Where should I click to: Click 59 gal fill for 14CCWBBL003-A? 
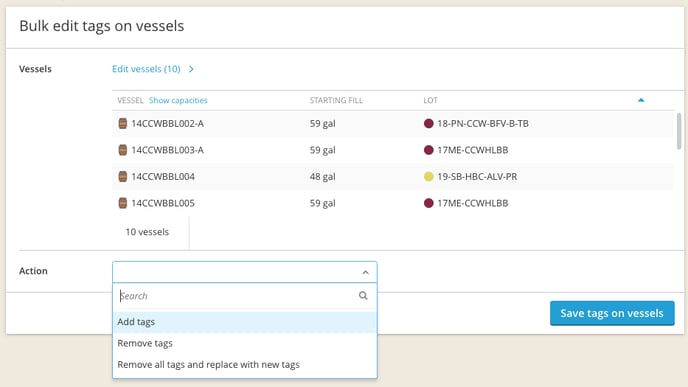322,150
